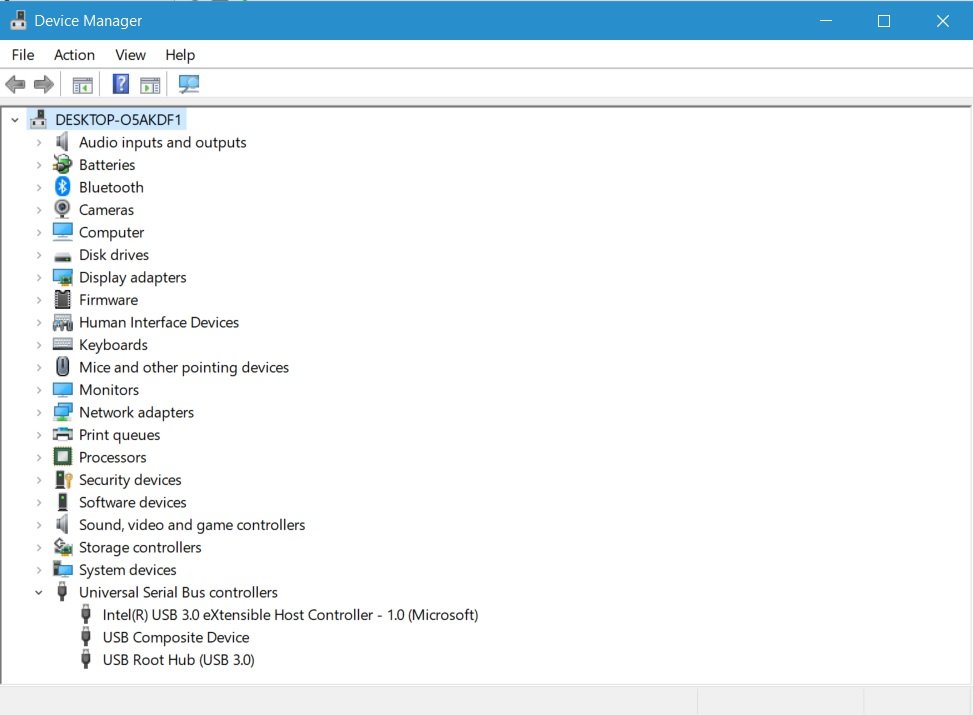Click the Show/Hide Action Pane toolbar icon

click(150, 84)
